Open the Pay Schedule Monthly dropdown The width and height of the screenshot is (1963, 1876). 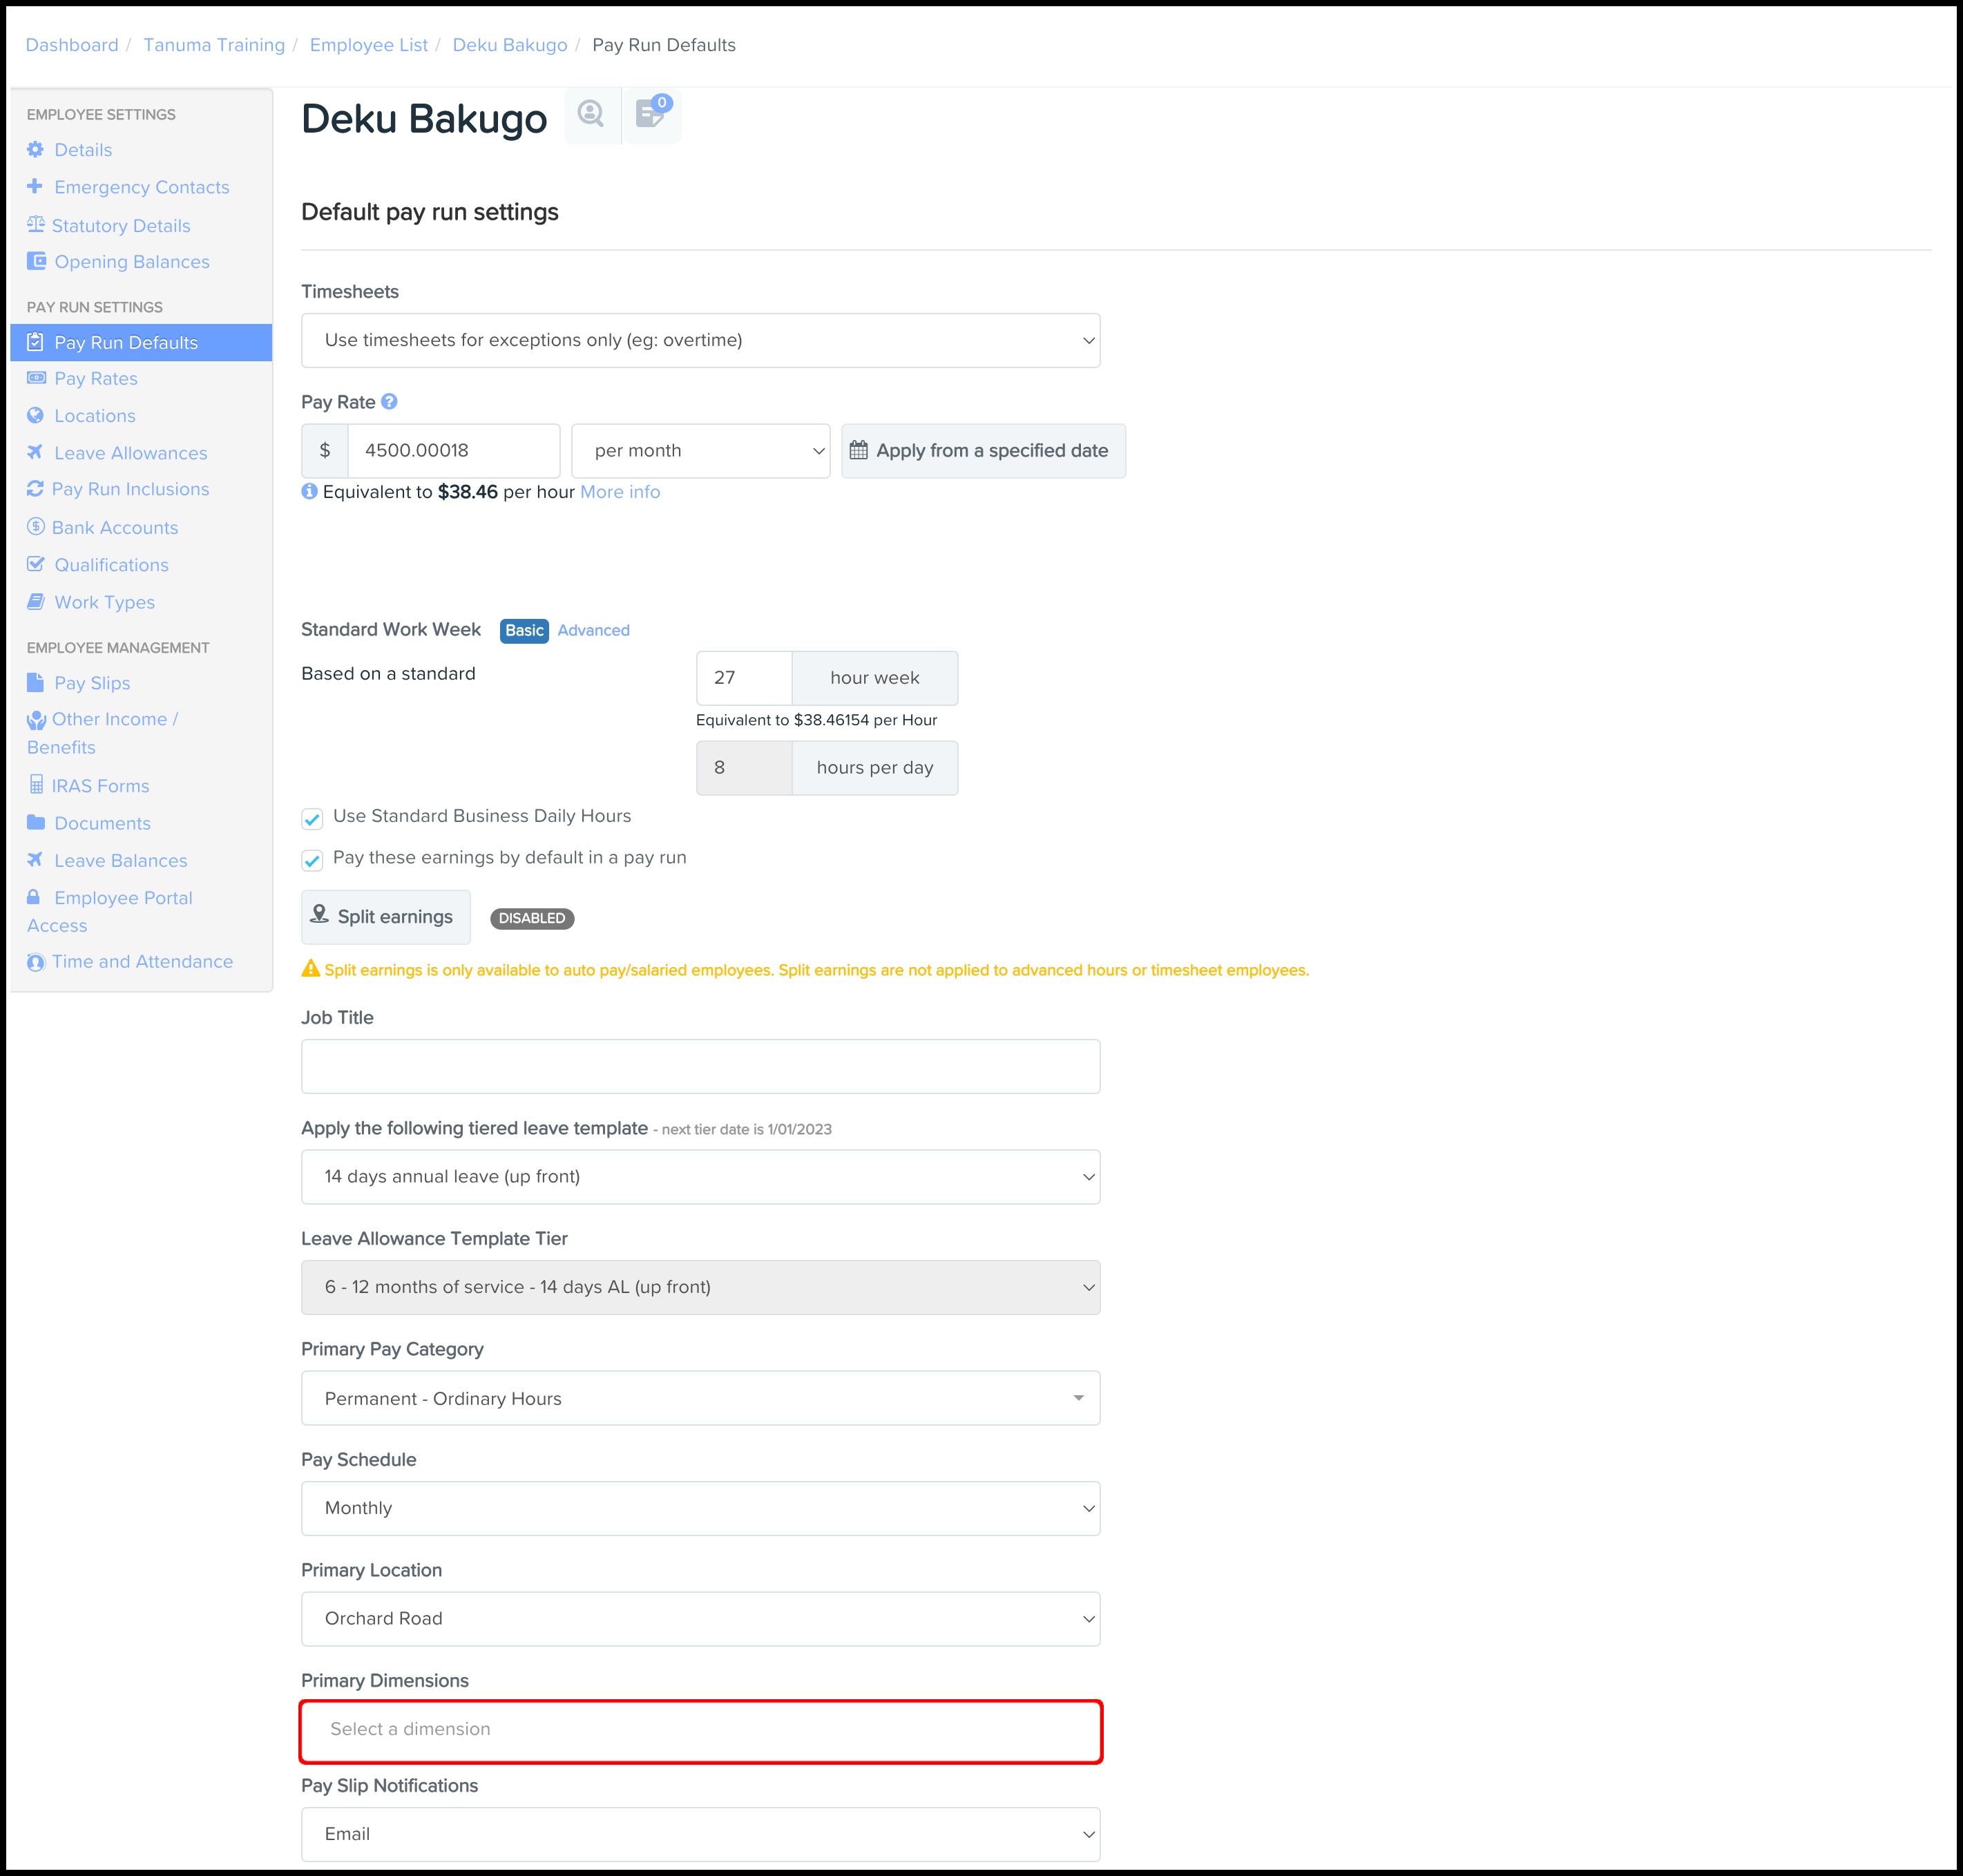[x=700, y=1508]
